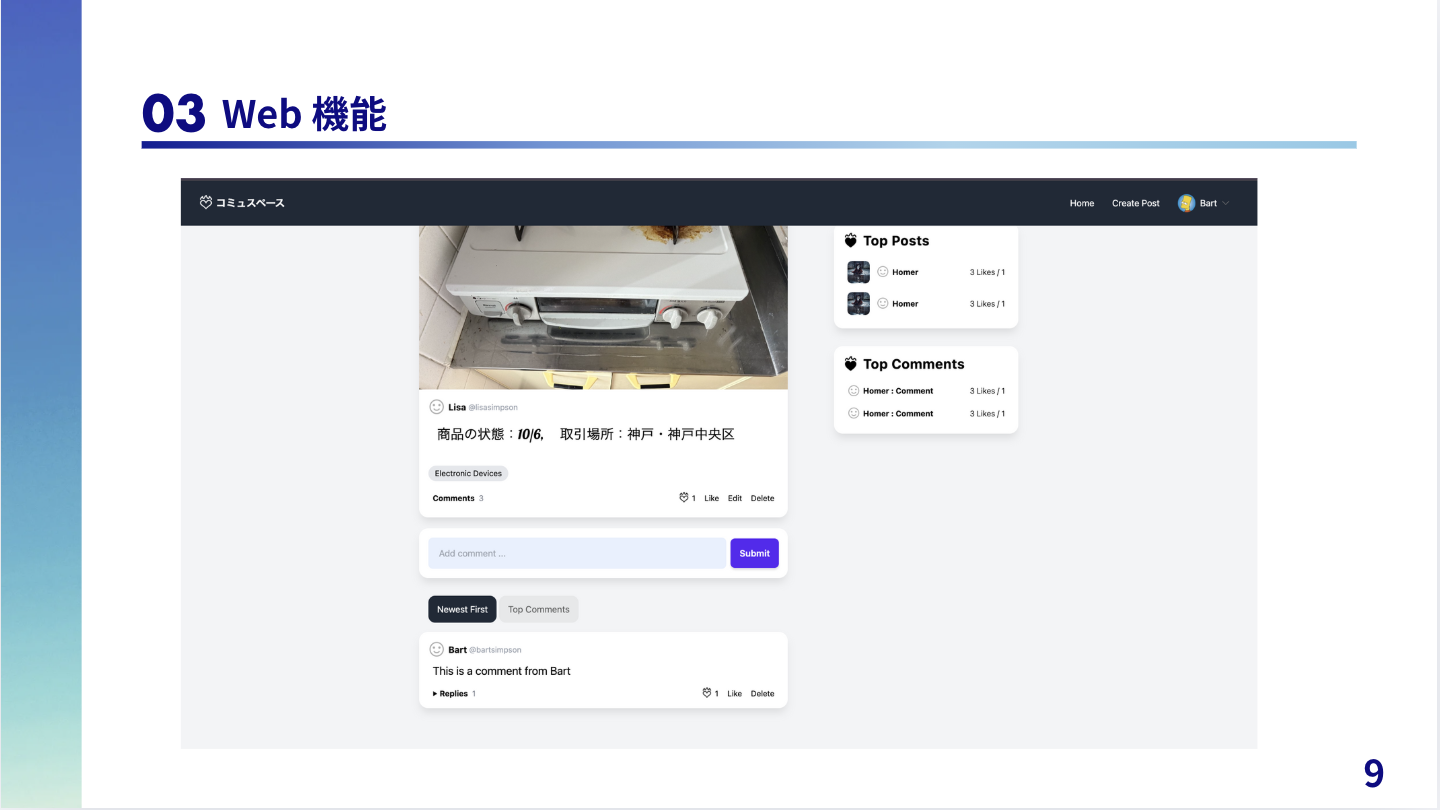Select the Newest First sort tab
This screenshot has height=810, width=1440.
[x=462, y=609]
